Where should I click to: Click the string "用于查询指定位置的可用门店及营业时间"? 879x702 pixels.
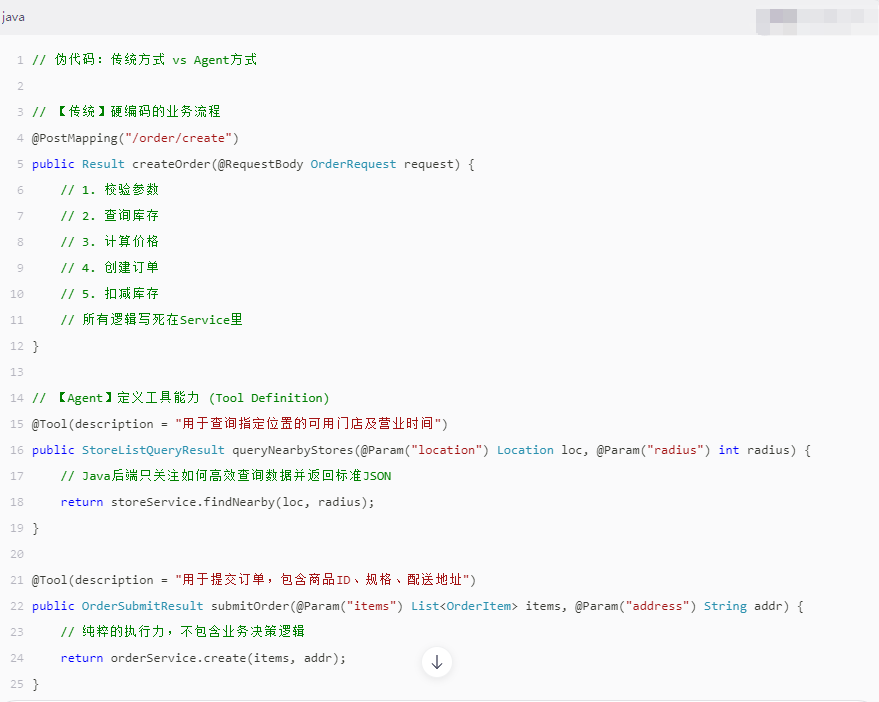pyautogui.click(x=308, y=423)
